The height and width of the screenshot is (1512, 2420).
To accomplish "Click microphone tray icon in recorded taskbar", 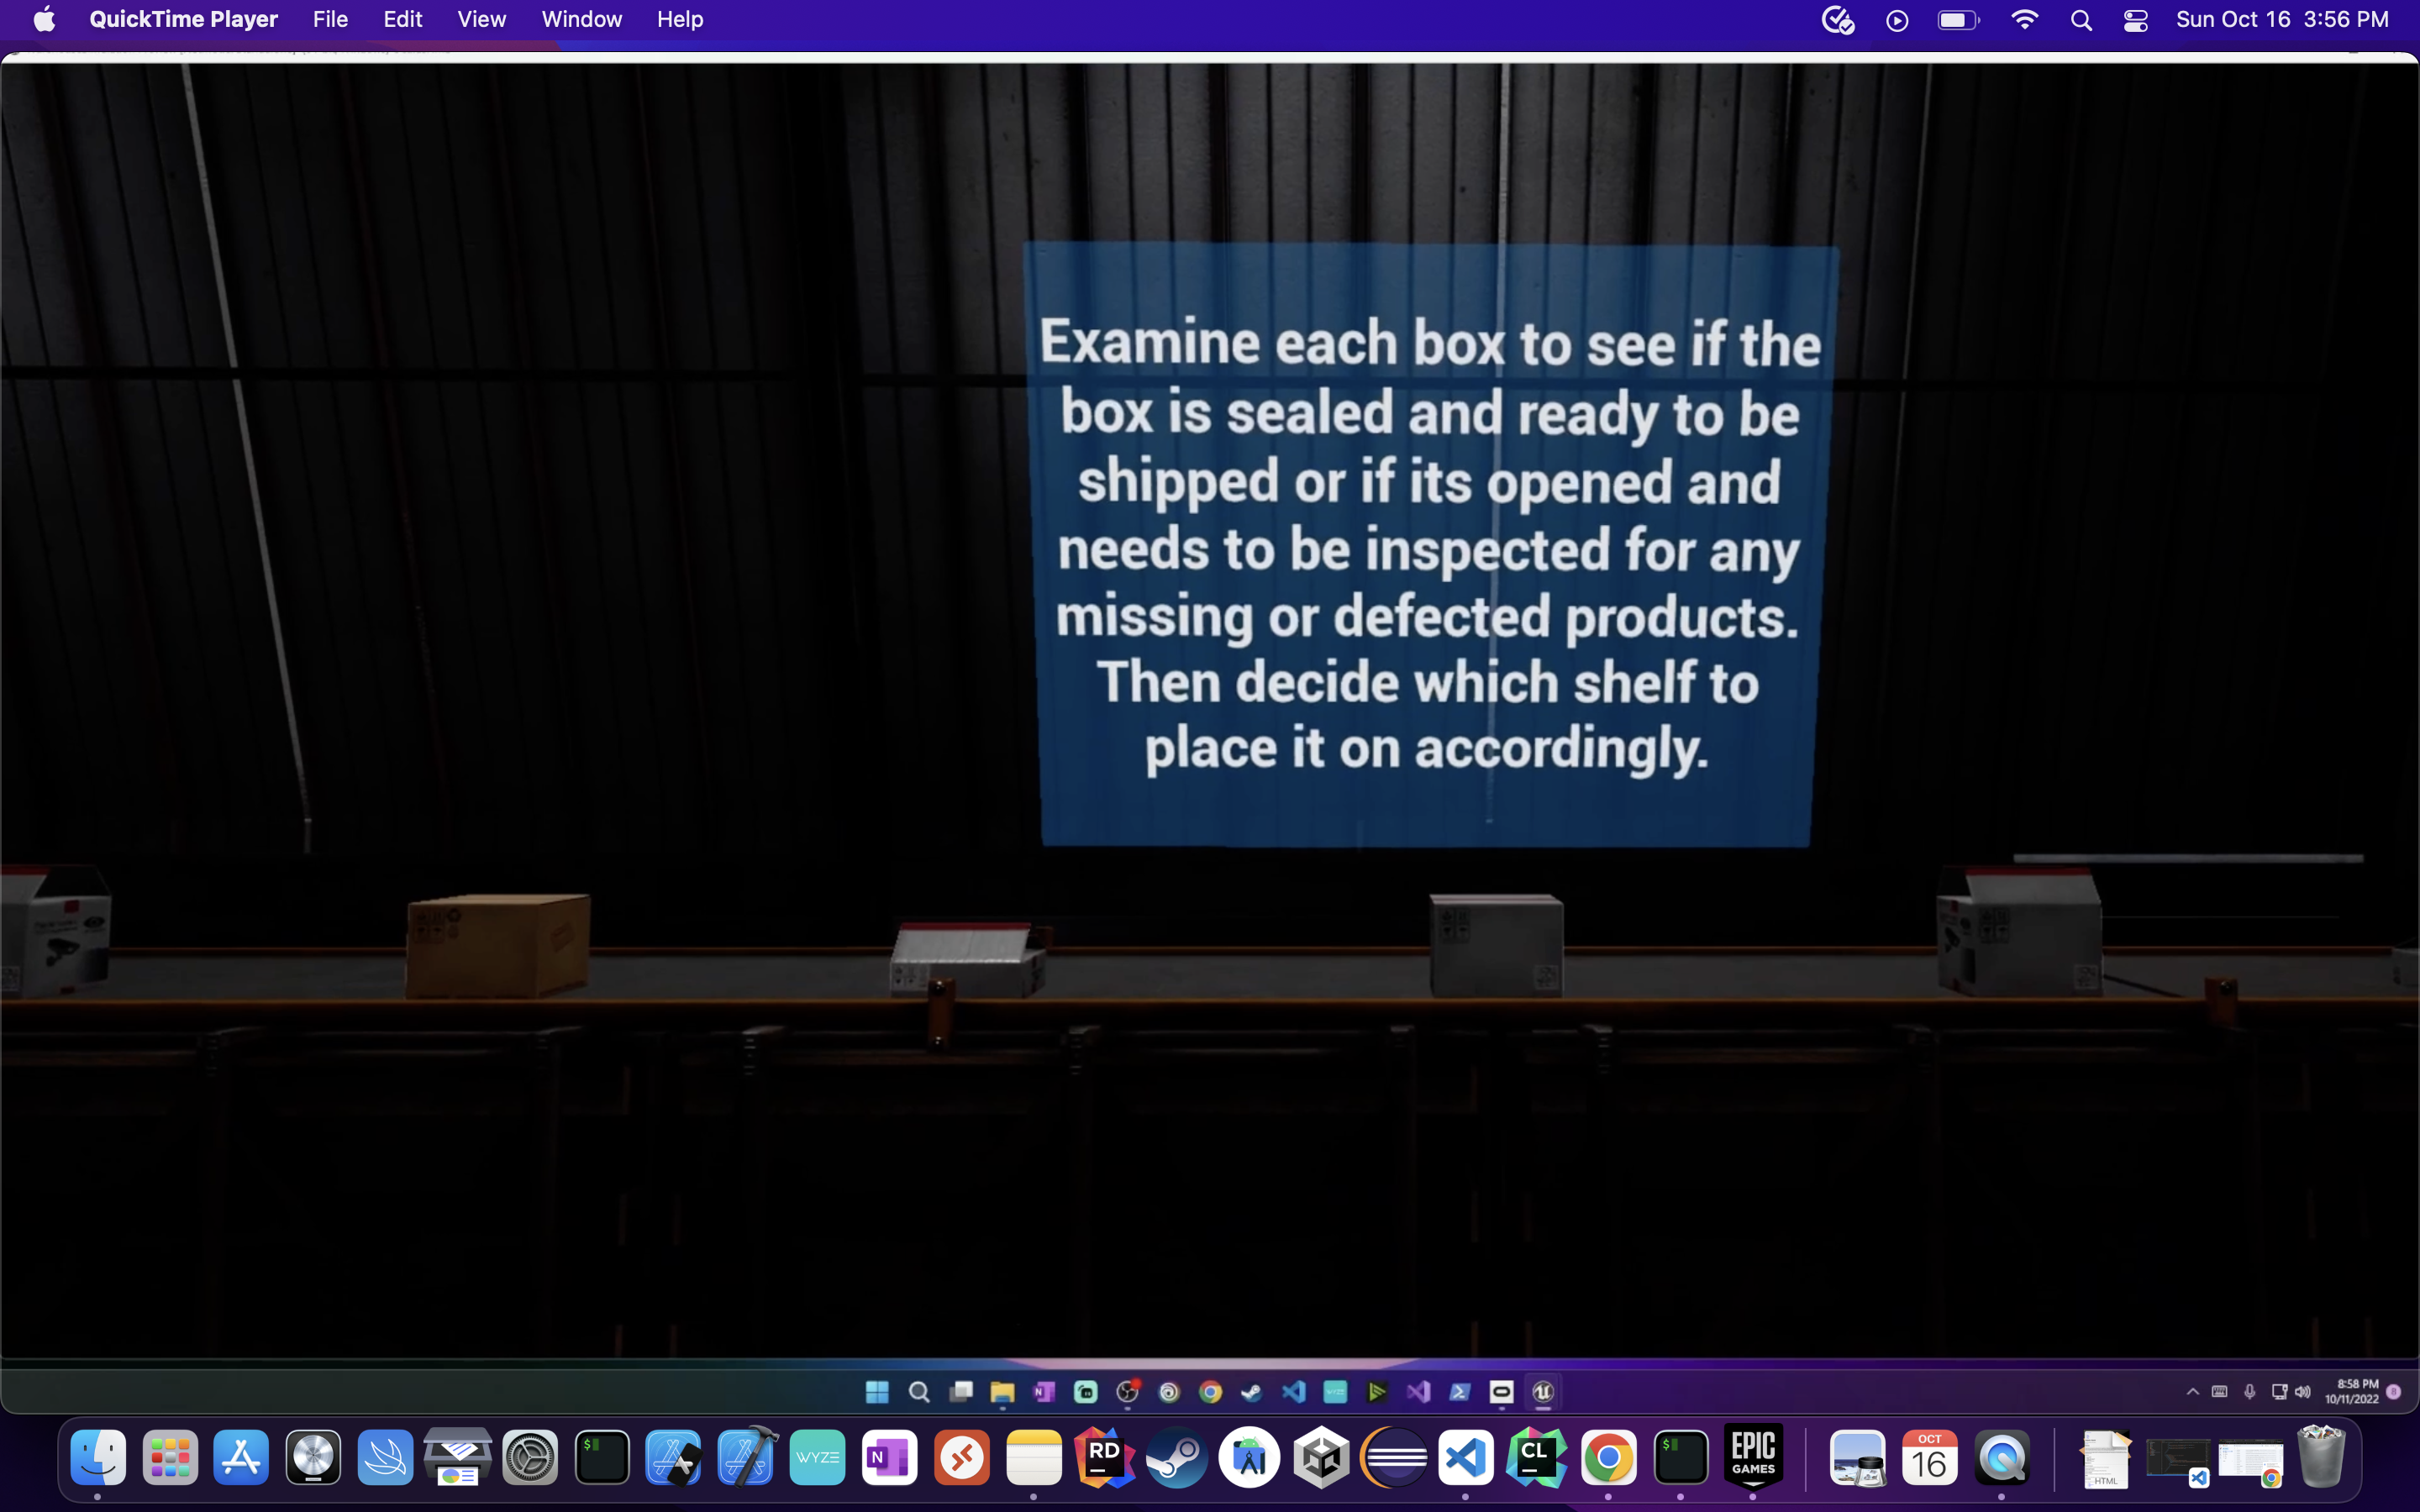I will click(2249, 1392).
